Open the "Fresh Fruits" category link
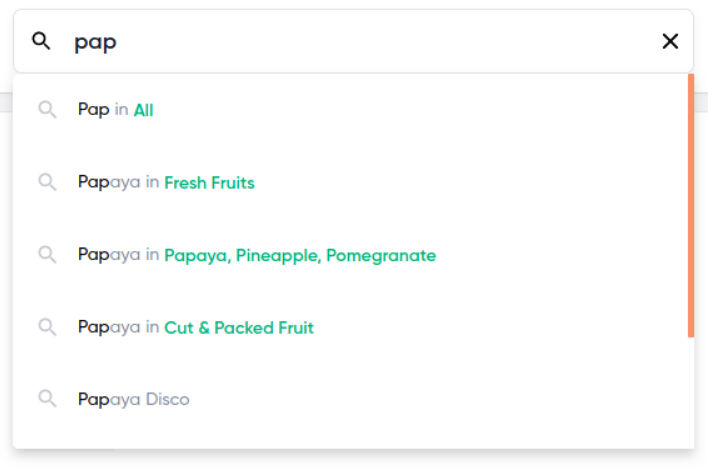 pos(209,183)
